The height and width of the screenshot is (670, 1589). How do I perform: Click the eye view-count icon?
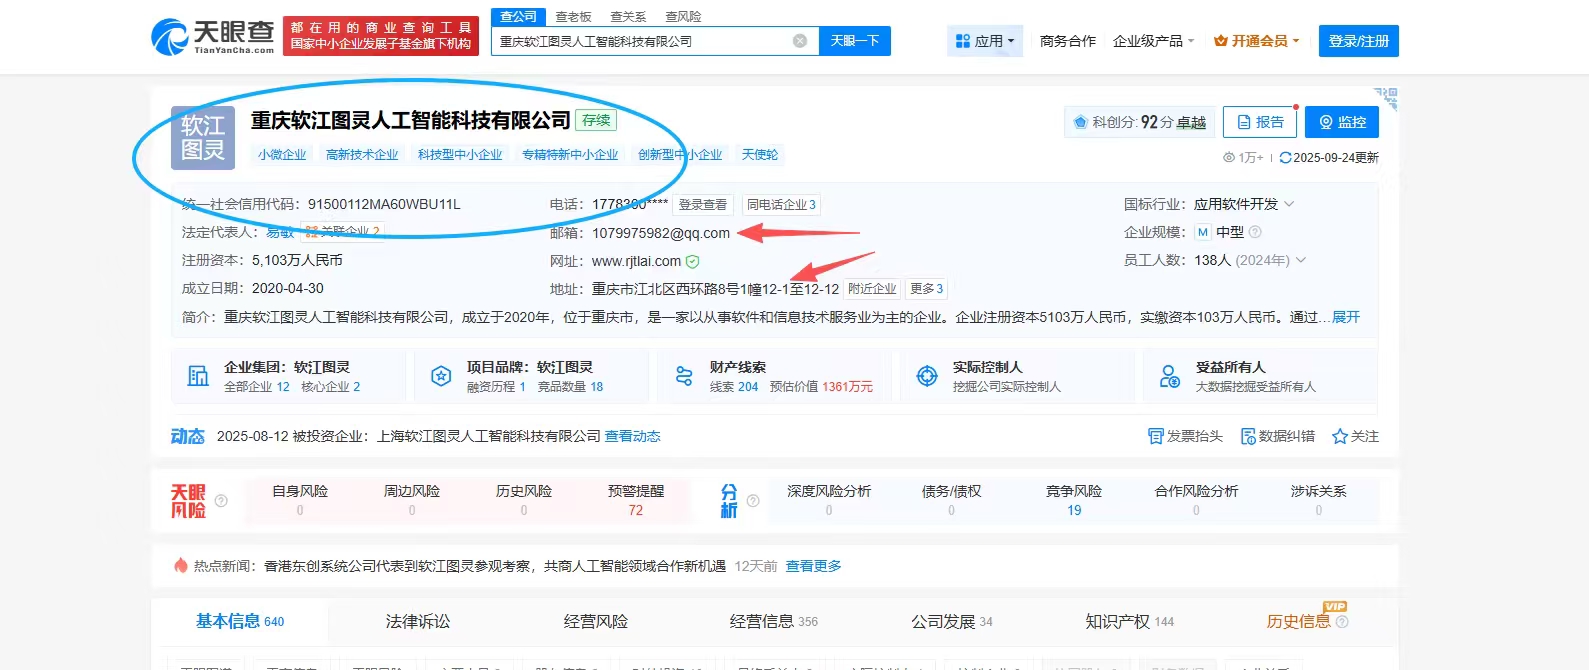tap(1229, 158)
